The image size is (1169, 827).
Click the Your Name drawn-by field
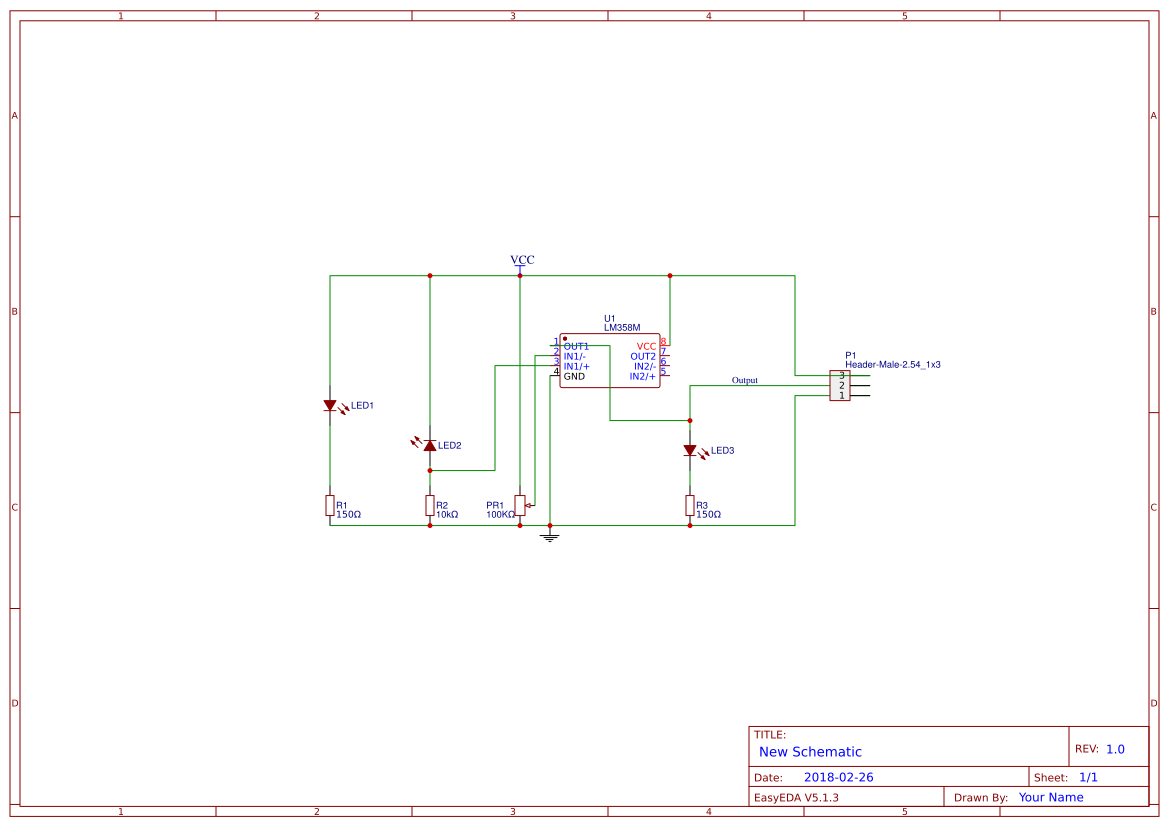click(1050, 796)
